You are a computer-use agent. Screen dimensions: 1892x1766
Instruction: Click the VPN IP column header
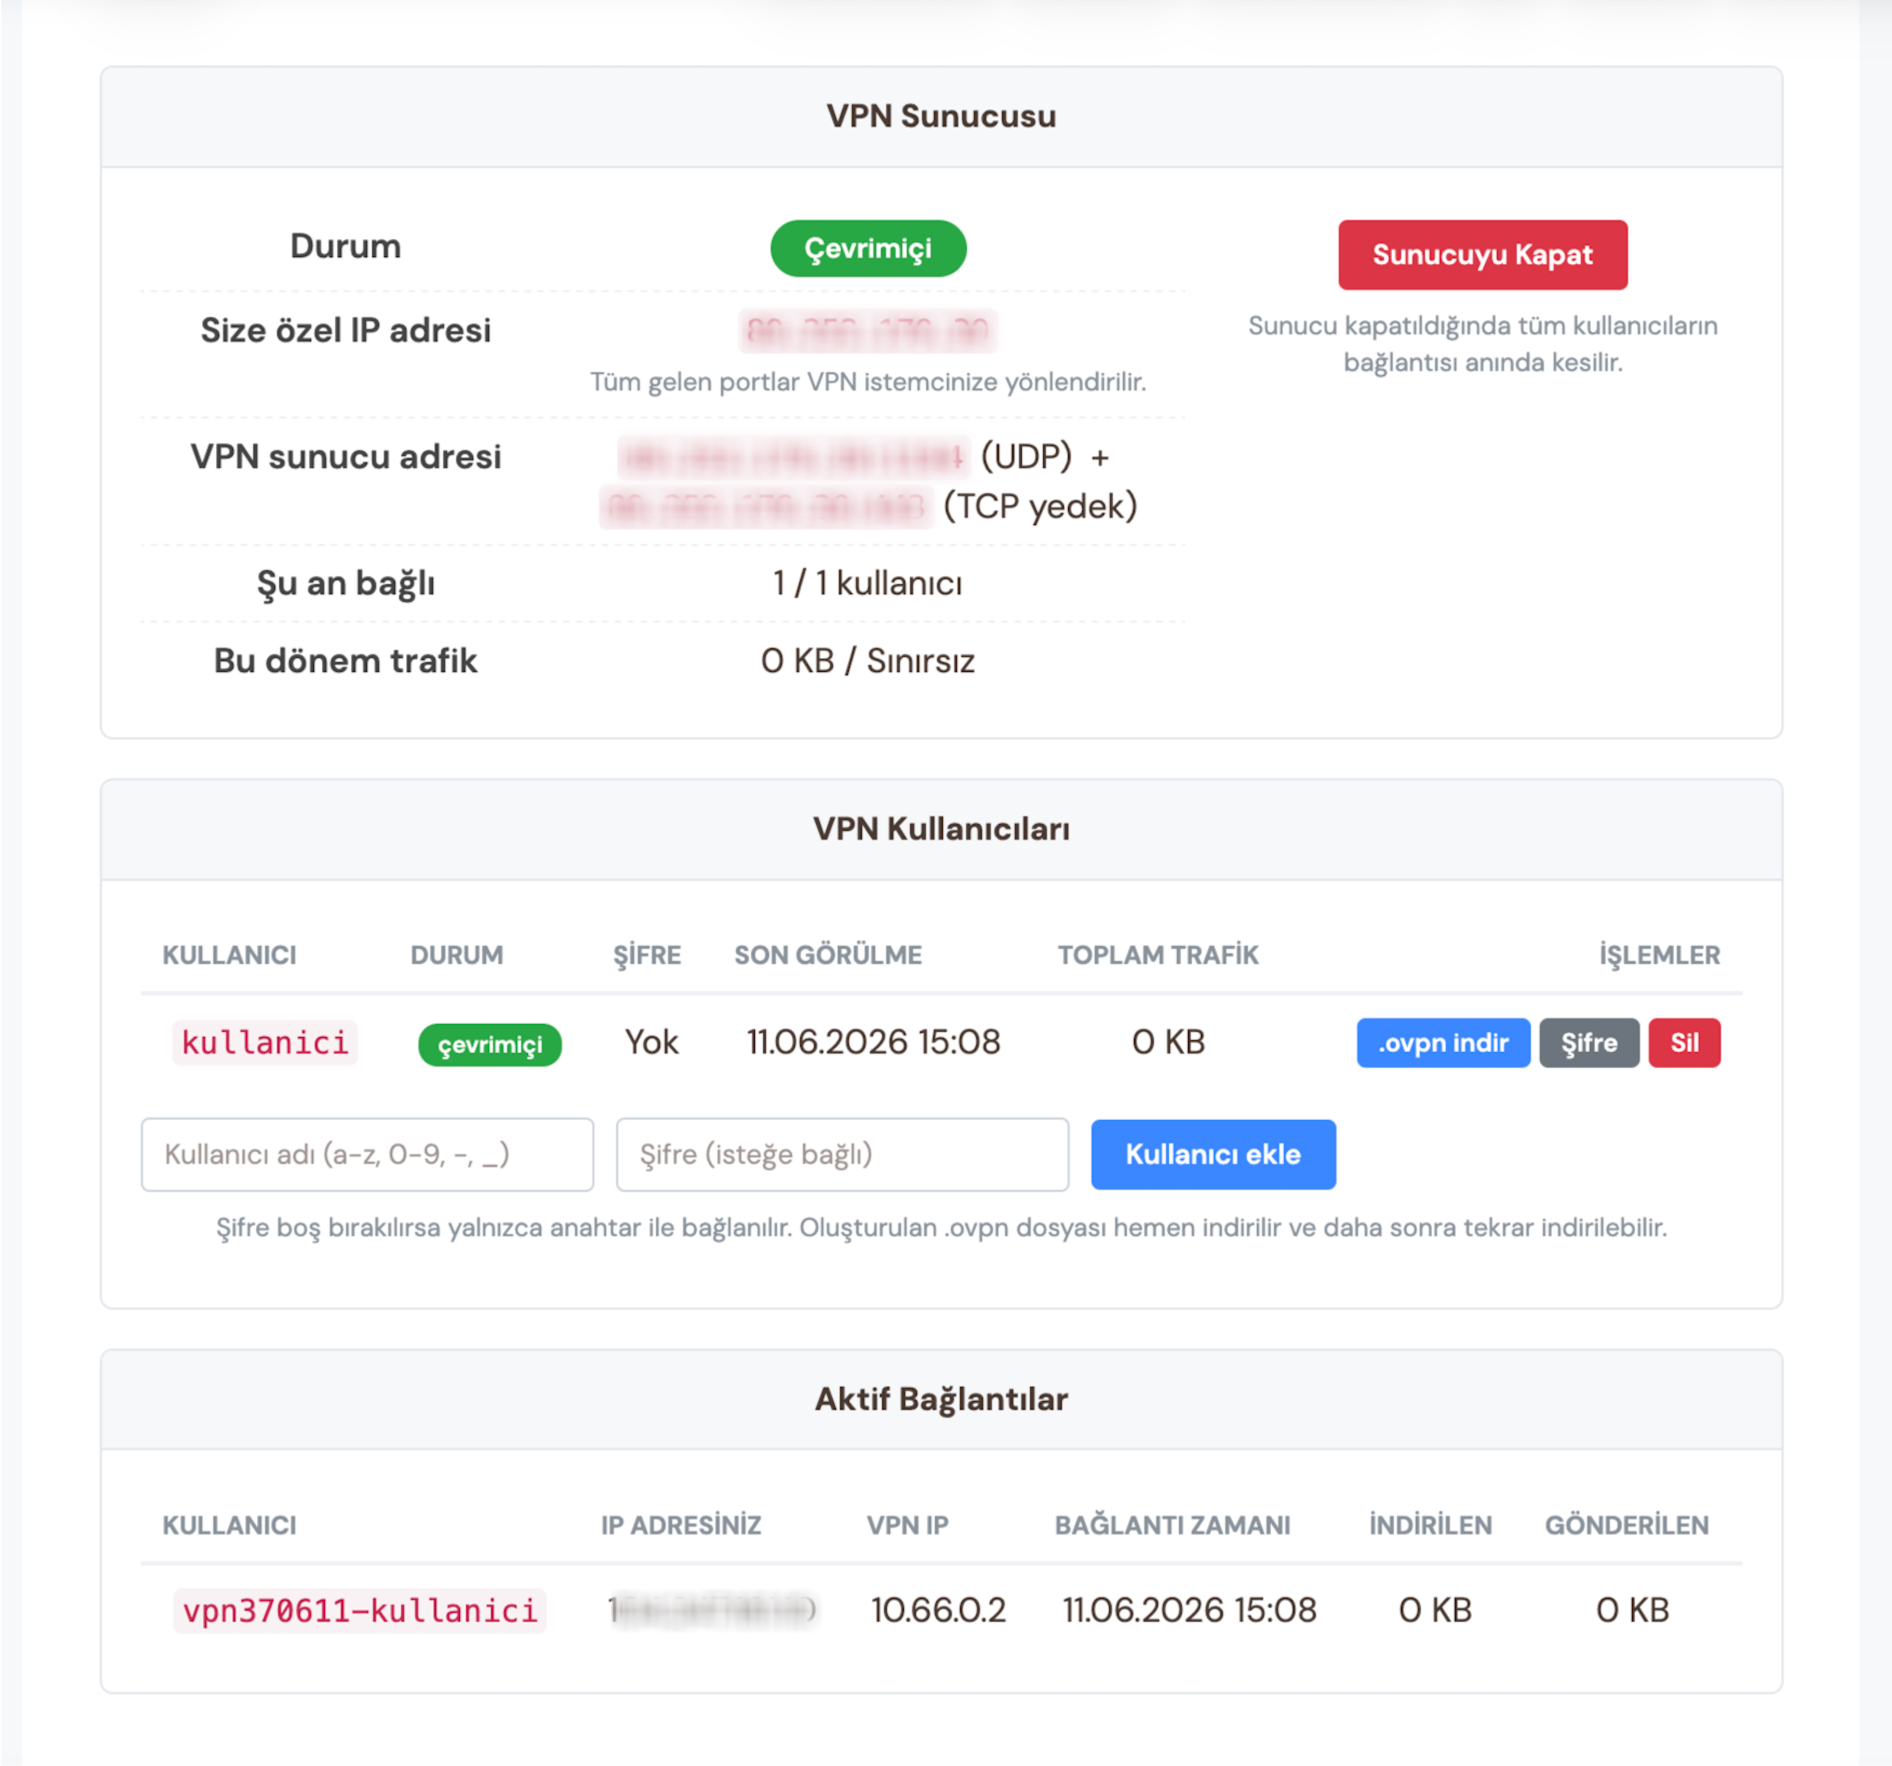pyautogui.click(x=907, y=1525)
